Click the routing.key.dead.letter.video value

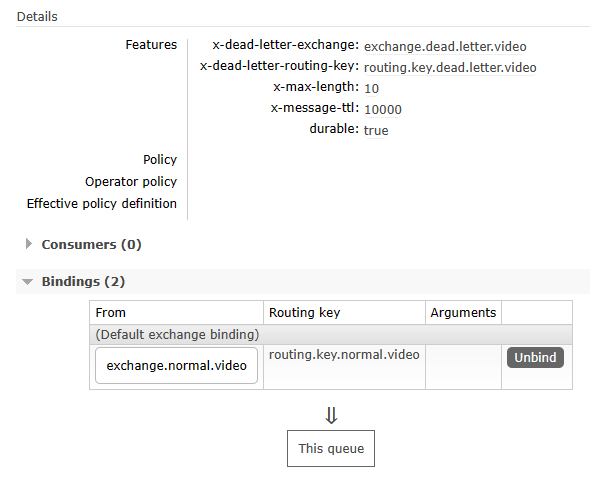coord(450,67)
